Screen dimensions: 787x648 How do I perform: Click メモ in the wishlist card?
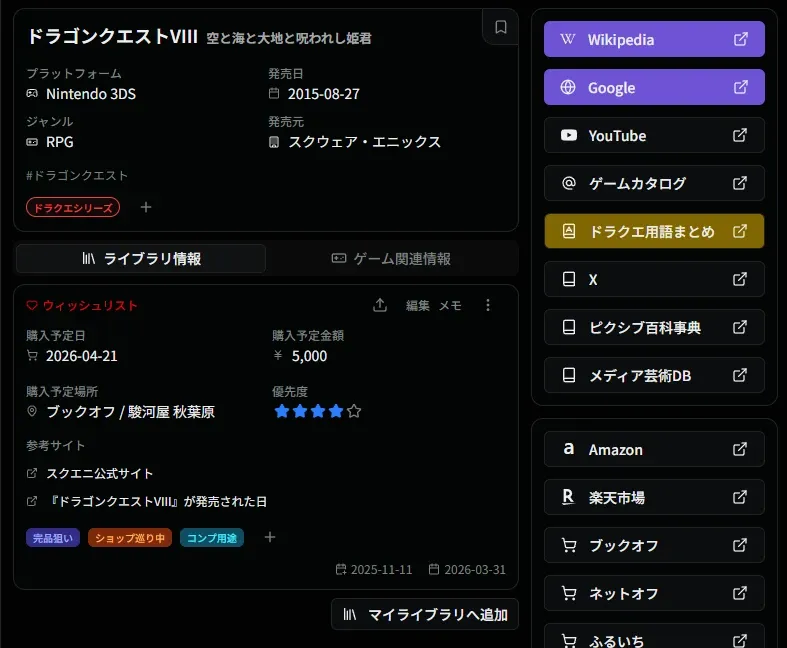click(x=450, y=306)
